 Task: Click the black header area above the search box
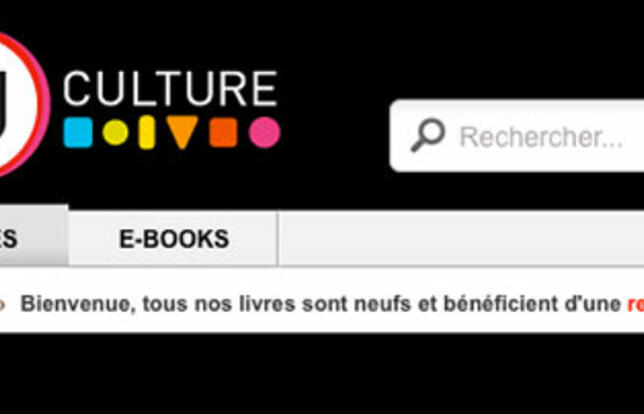[x=517, y=49]
